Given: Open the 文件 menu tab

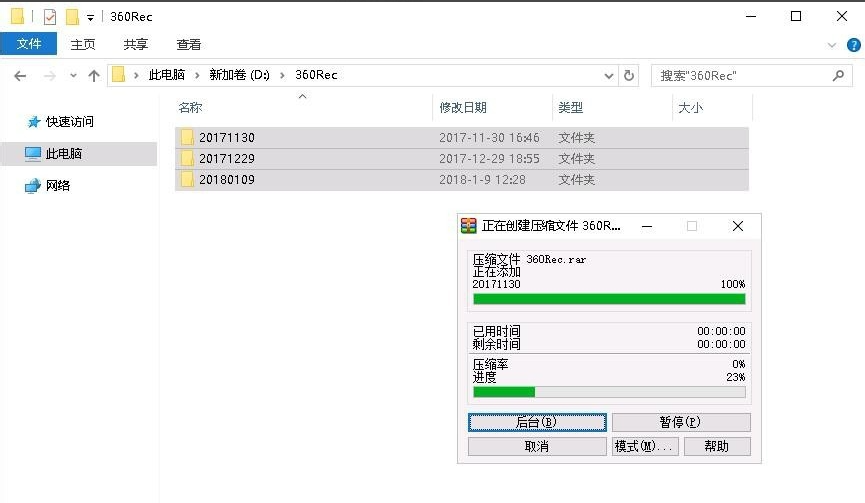Looking at the screenshot, I should pos(29,44).
